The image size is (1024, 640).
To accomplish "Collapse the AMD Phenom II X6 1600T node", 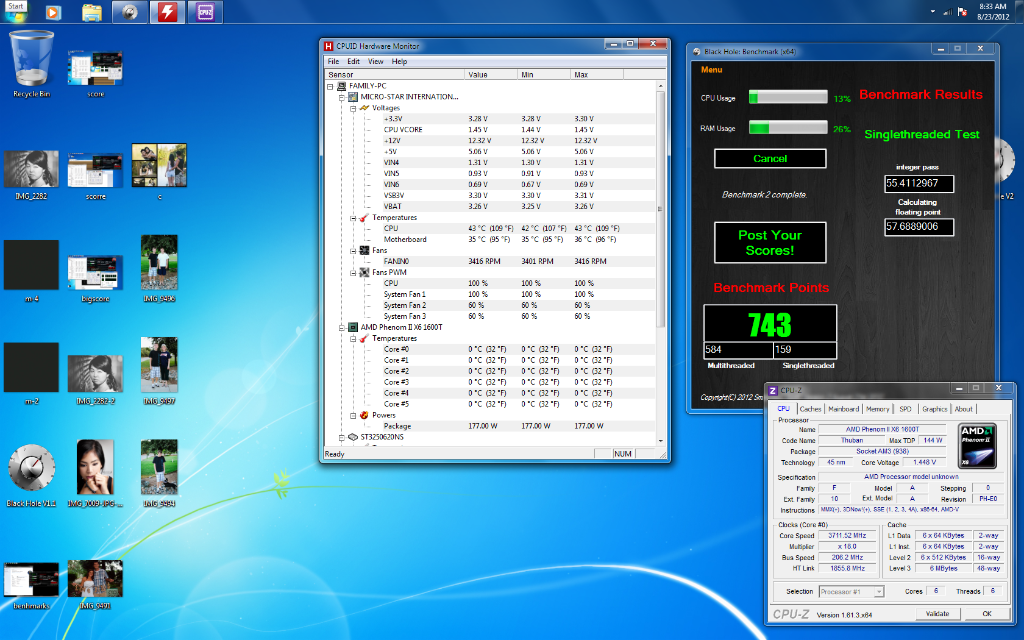I will coord(342,328).
